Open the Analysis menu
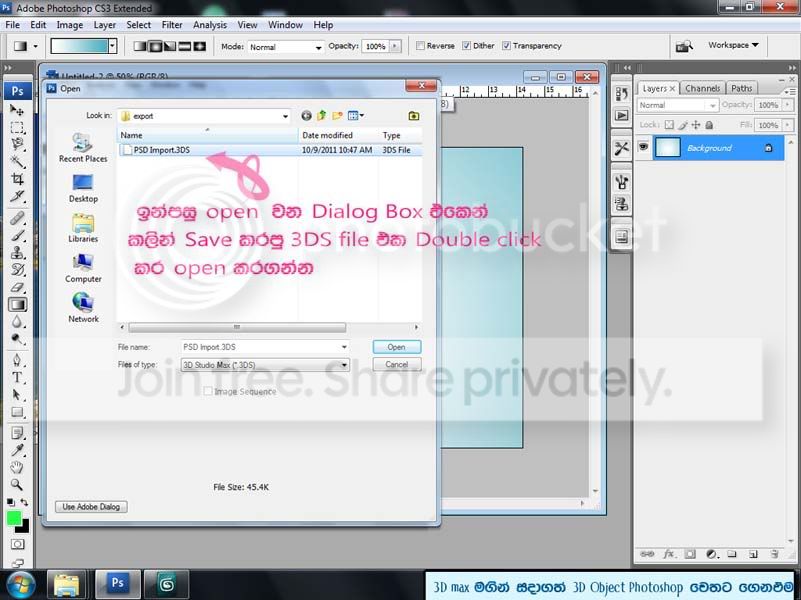 pyautogui.click(x=209, y=25)
